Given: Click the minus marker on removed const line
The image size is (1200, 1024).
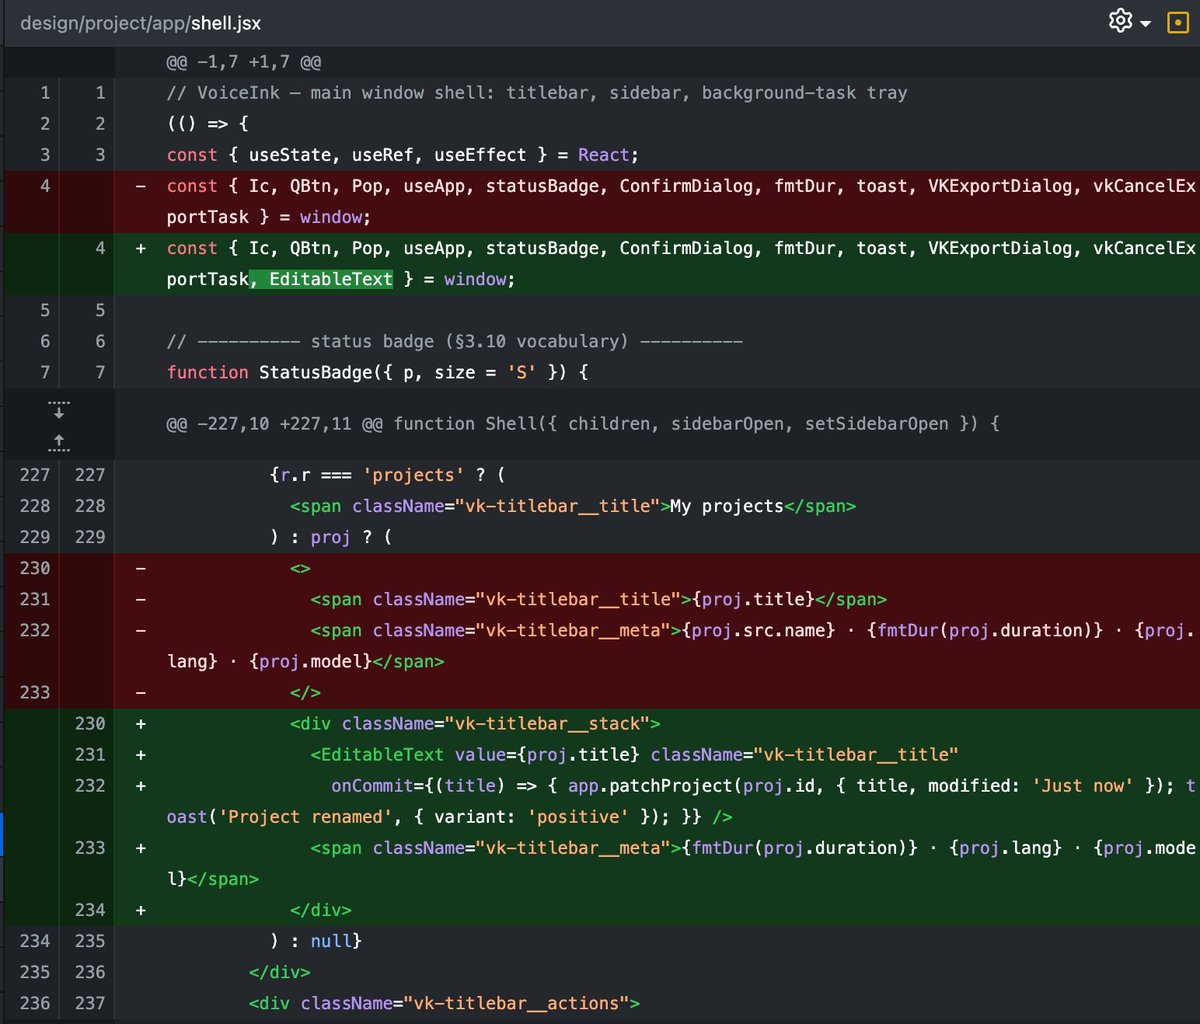Looking at the screenshot, I should [x=140, y=186].
